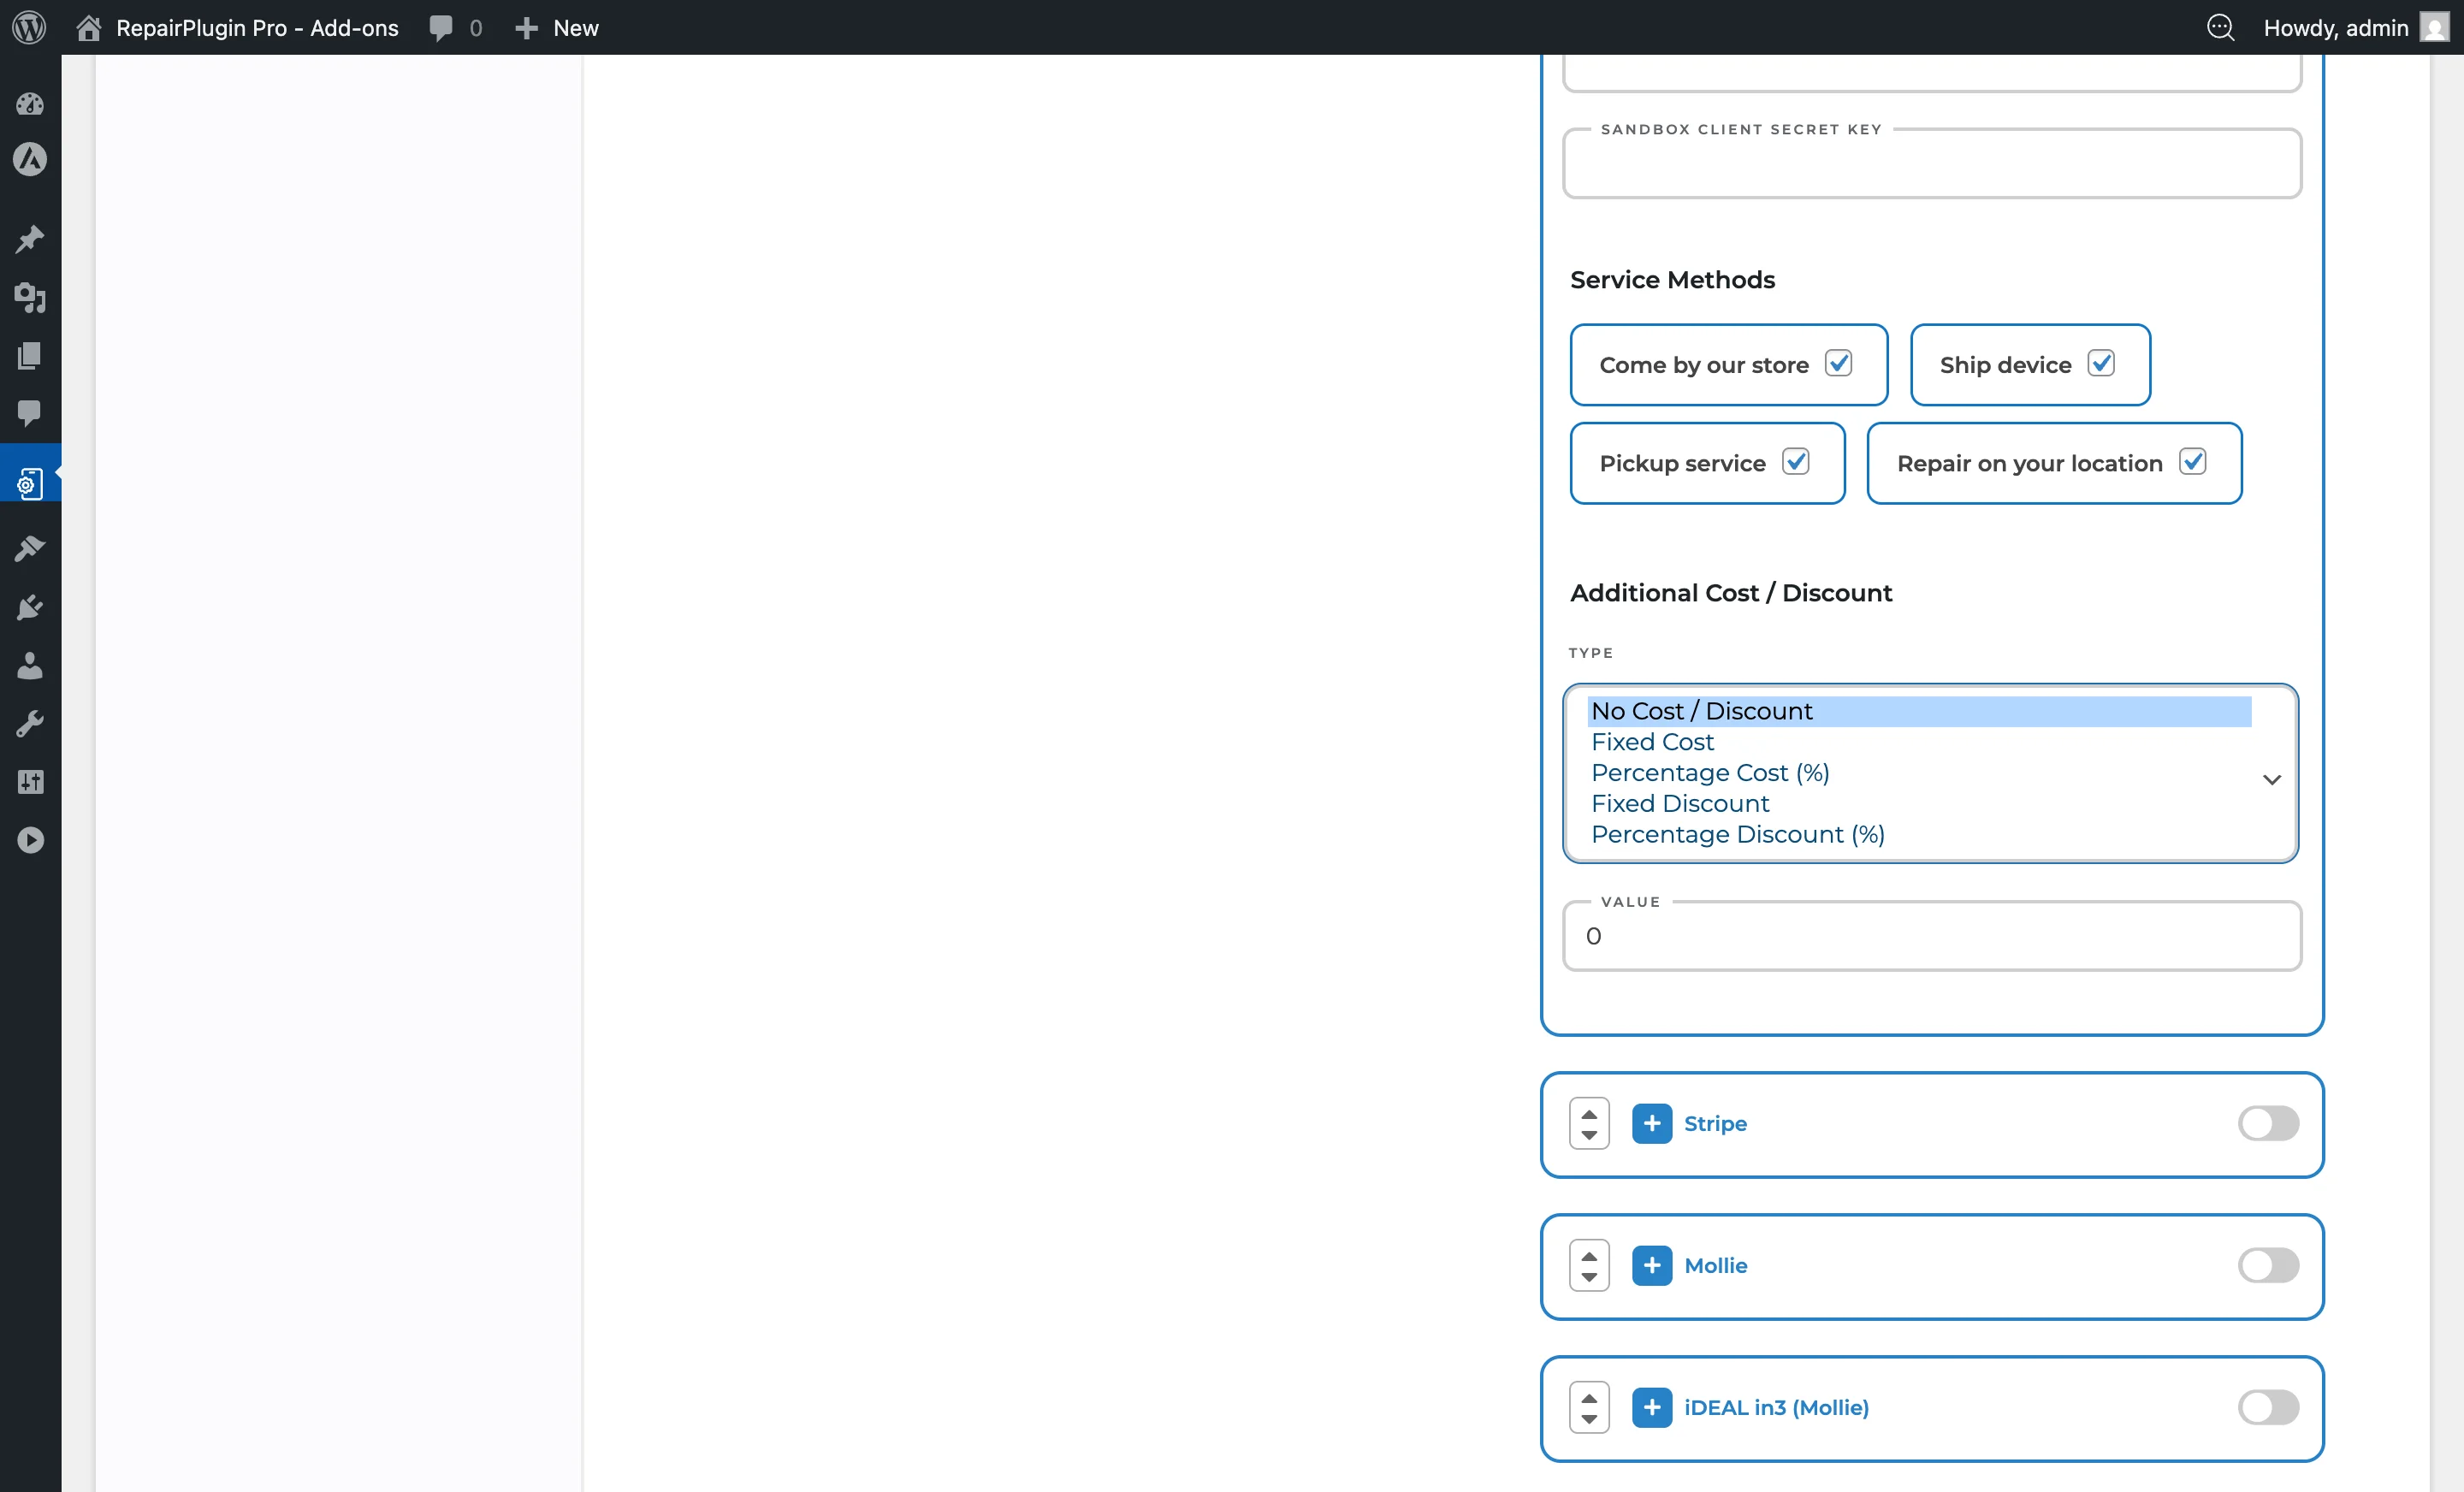Open the Media library icon
This screenshot has height=1492, width=2464.
coord(29,298)
